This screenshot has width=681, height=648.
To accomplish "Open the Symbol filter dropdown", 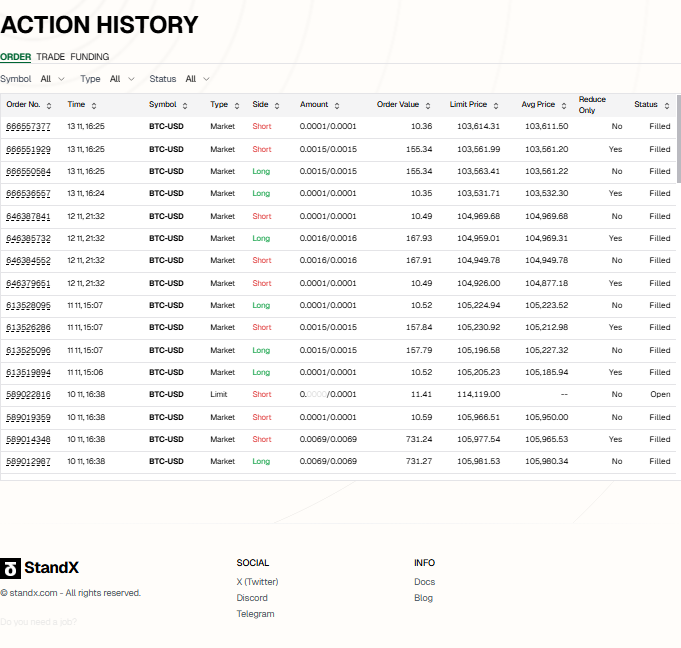I will point(53,79).
